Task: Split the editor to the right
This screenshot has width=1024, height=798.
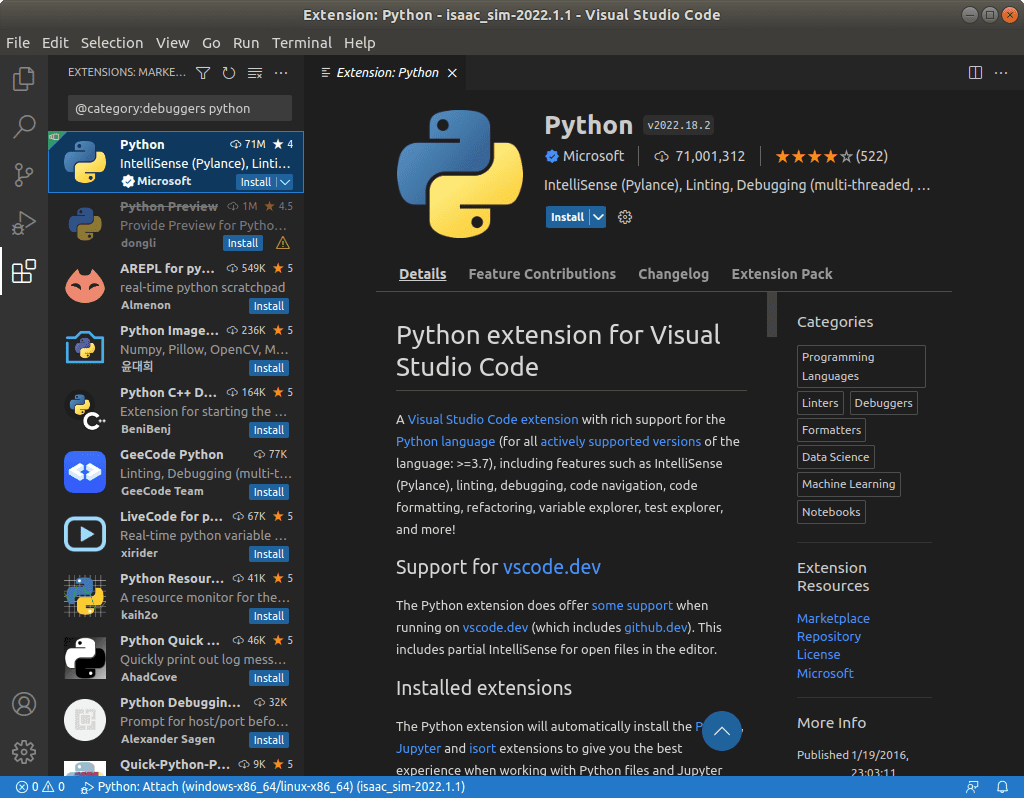Action: coord(975,72)
